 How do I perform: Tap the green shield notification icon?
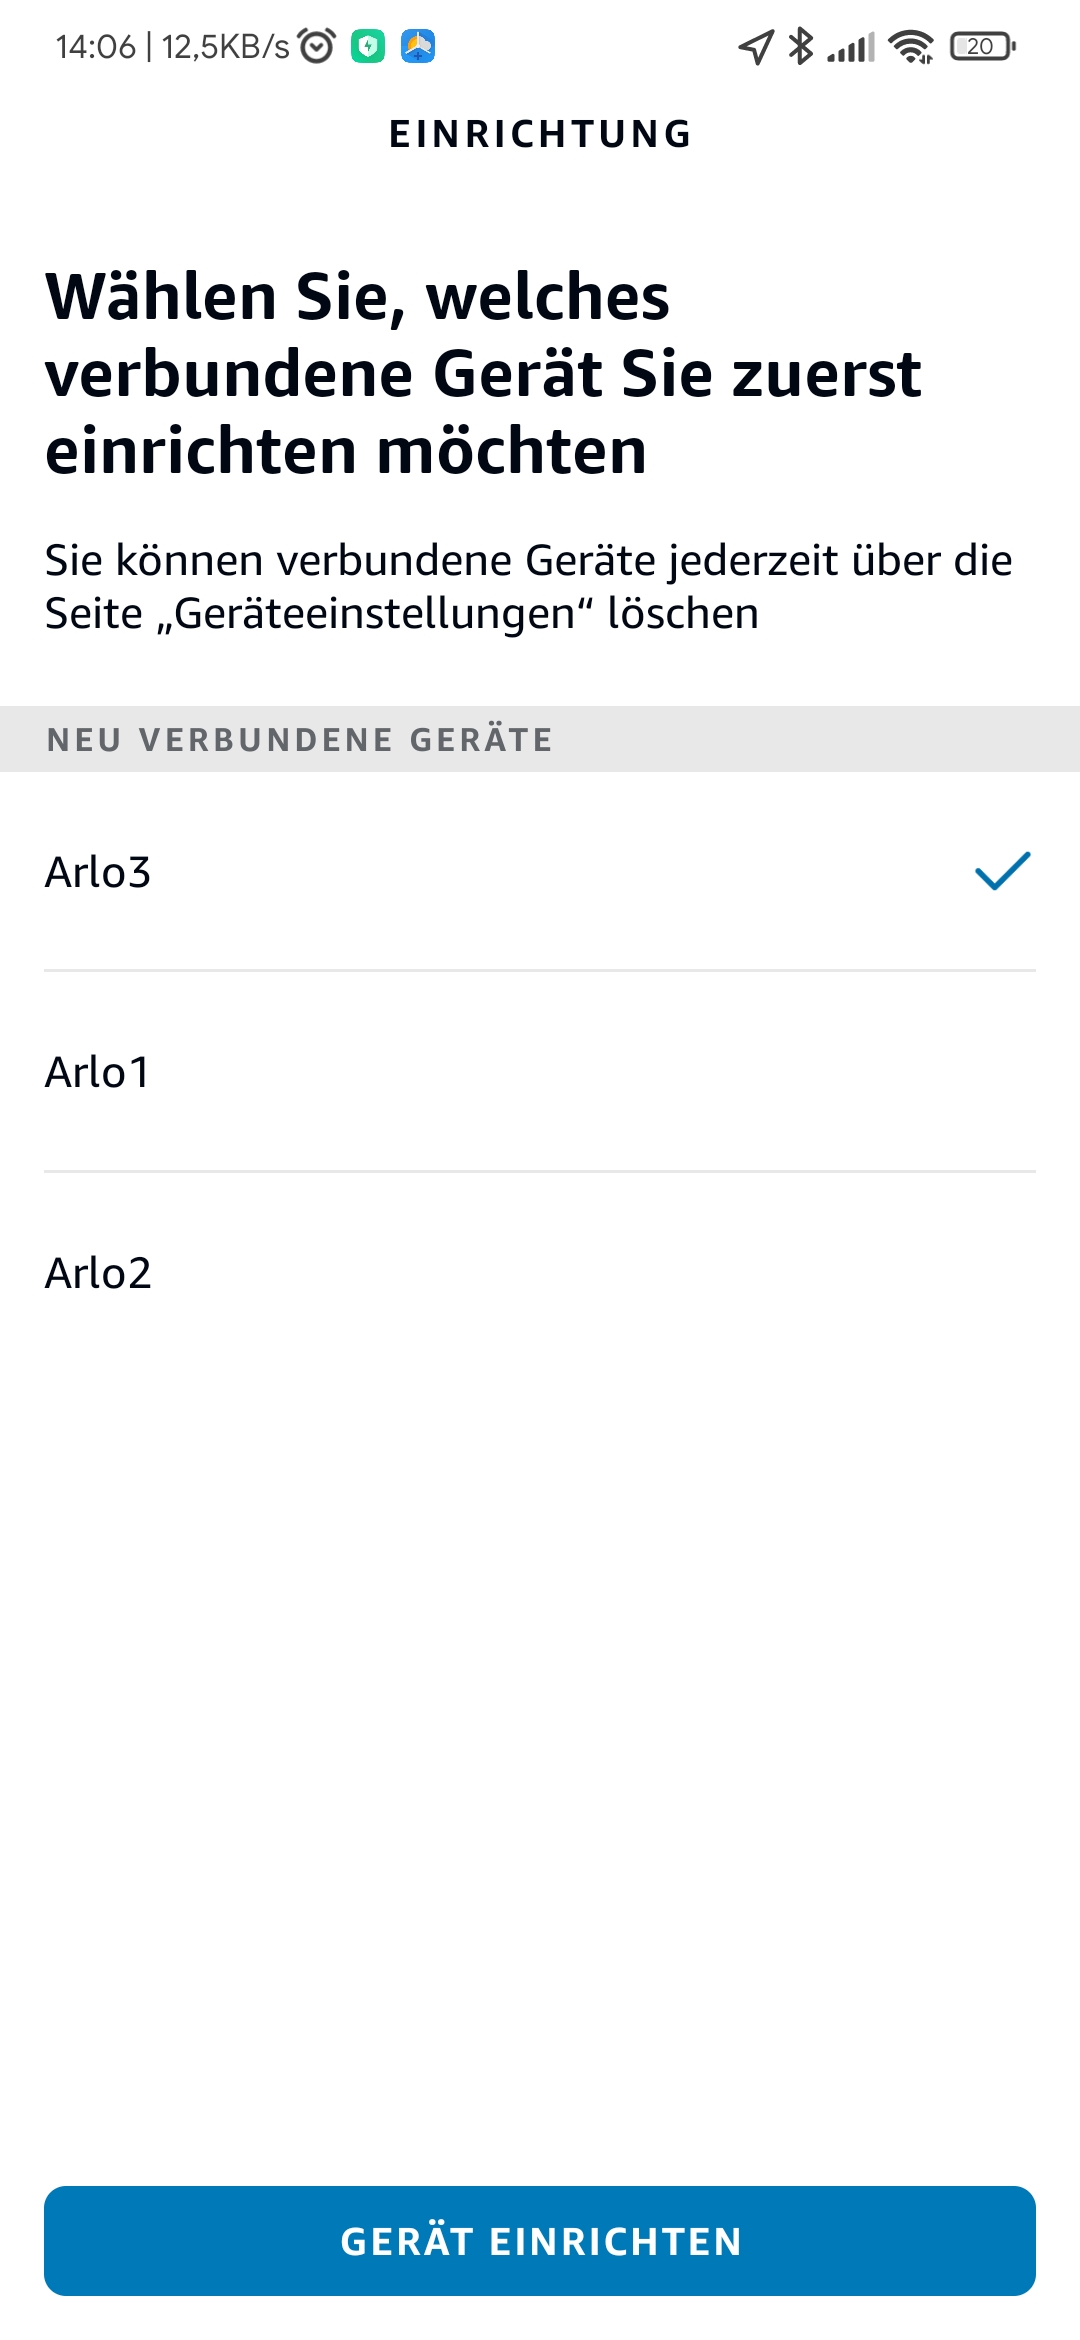368,46
